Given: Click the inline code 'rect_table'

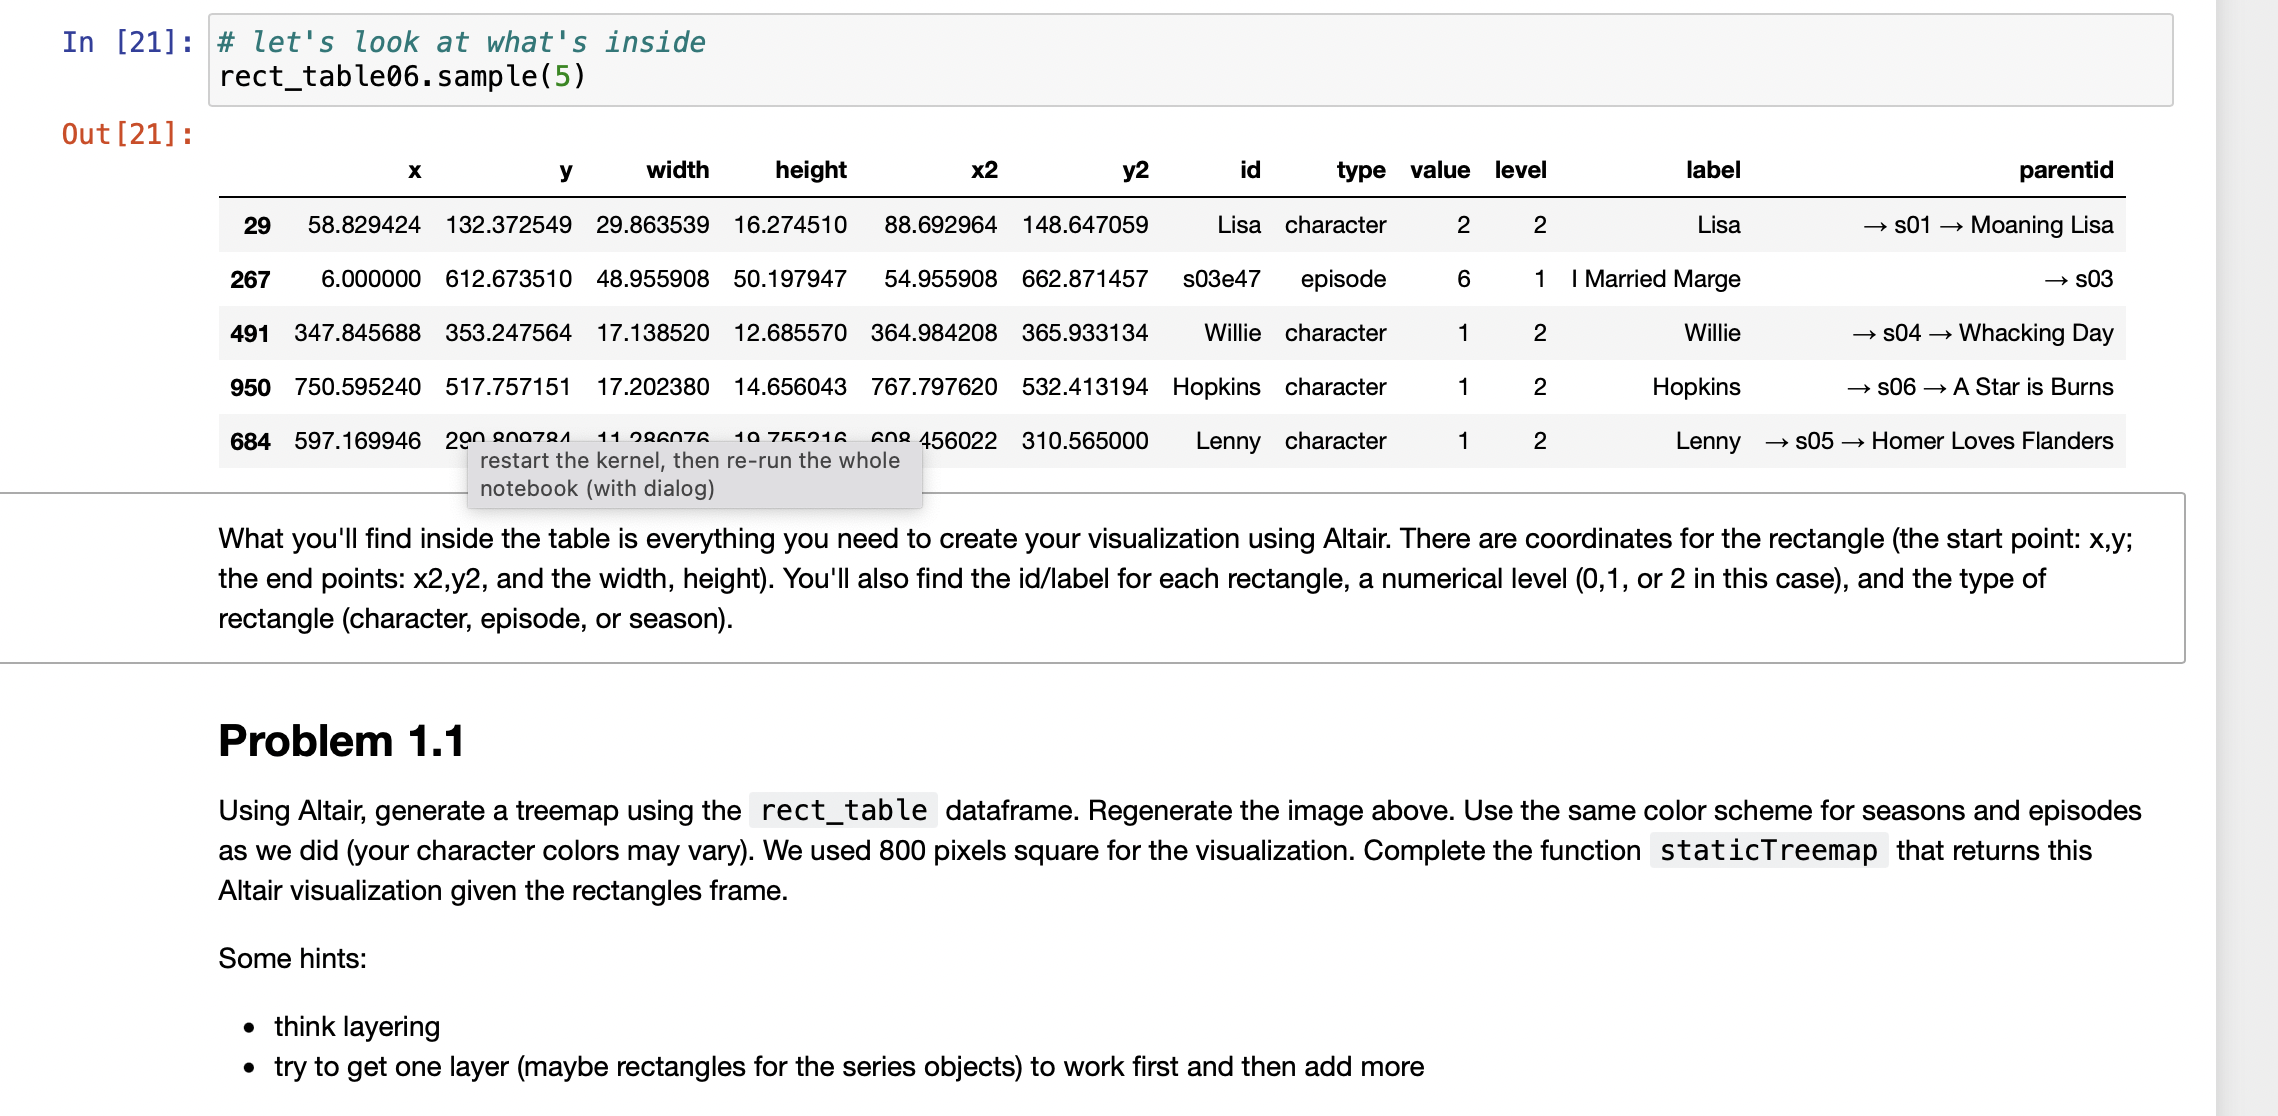Looking at the screenshot, I should [843, 810].
